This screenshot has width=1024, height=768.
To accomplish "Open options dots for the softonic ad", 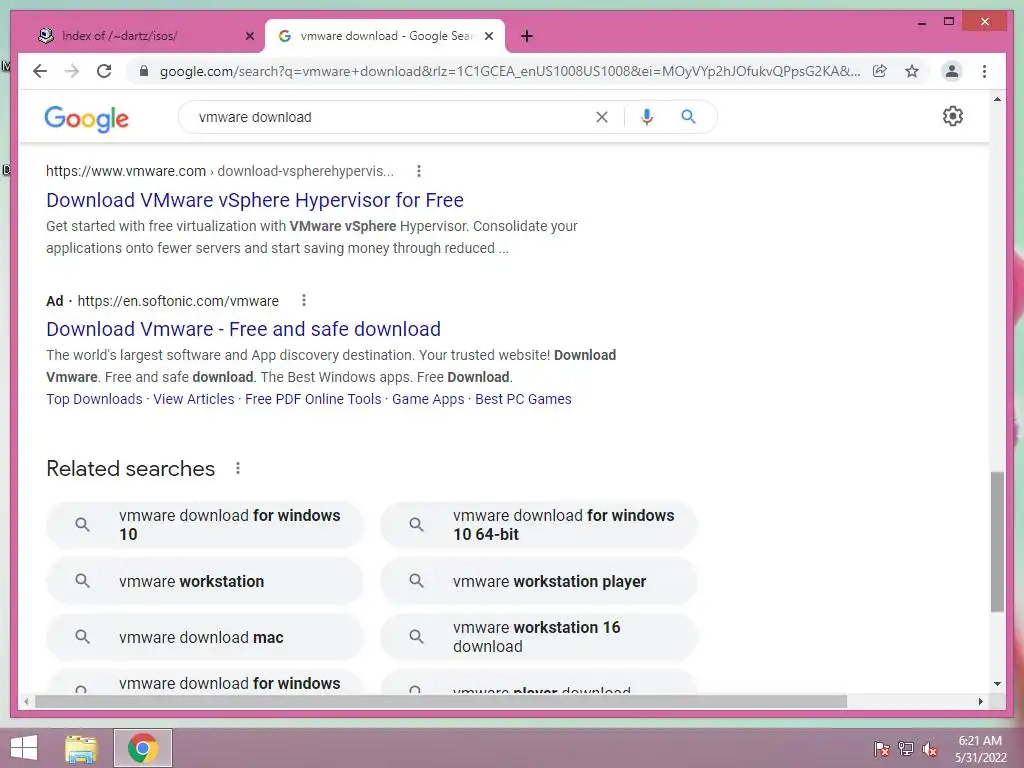I will (x=304, y=300).
